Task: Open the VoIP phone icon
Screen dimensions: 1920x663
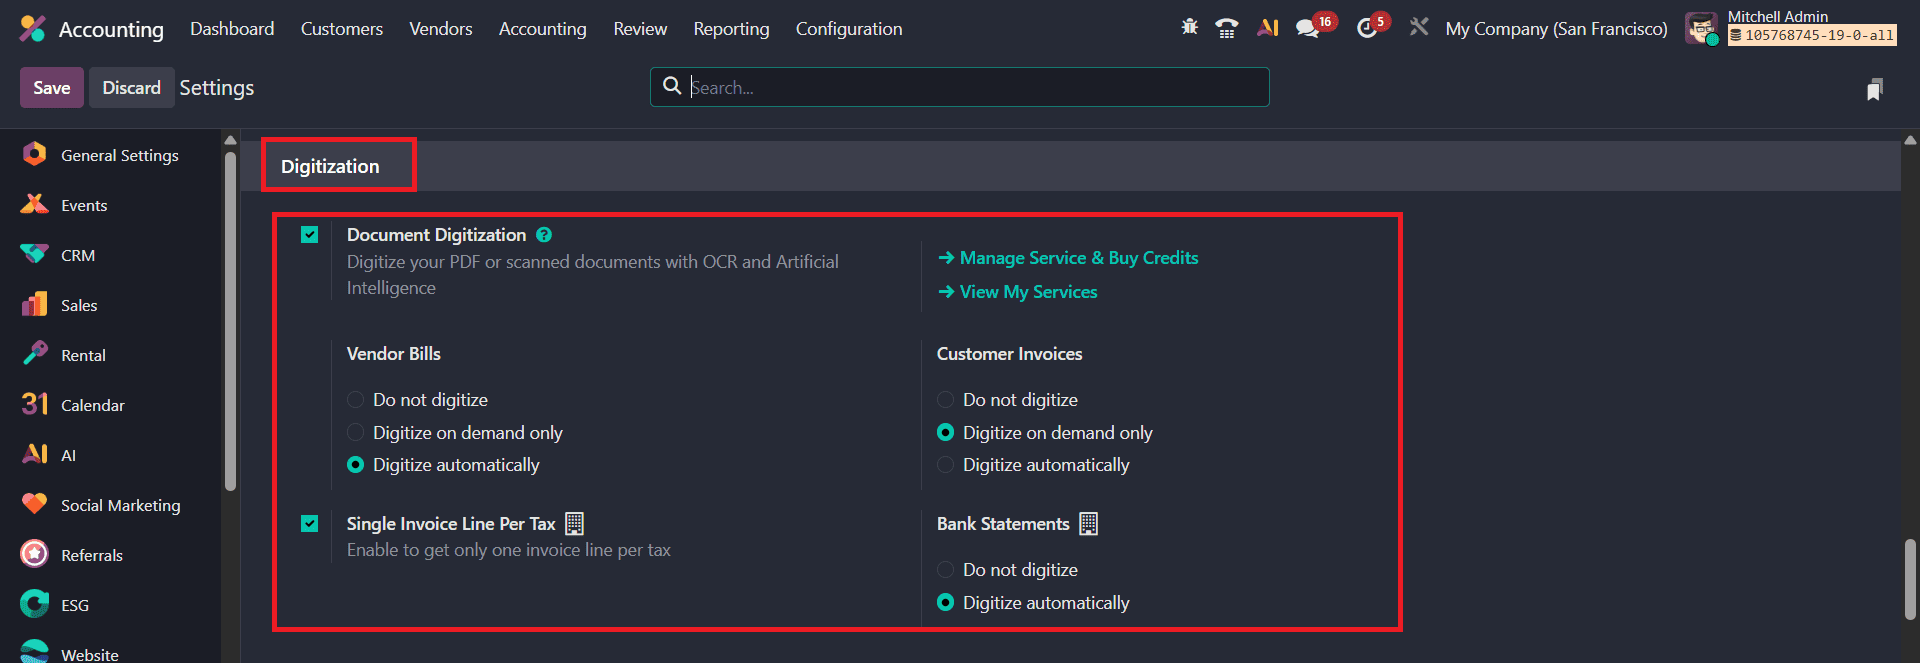Action: click(x=1227, y=28)
